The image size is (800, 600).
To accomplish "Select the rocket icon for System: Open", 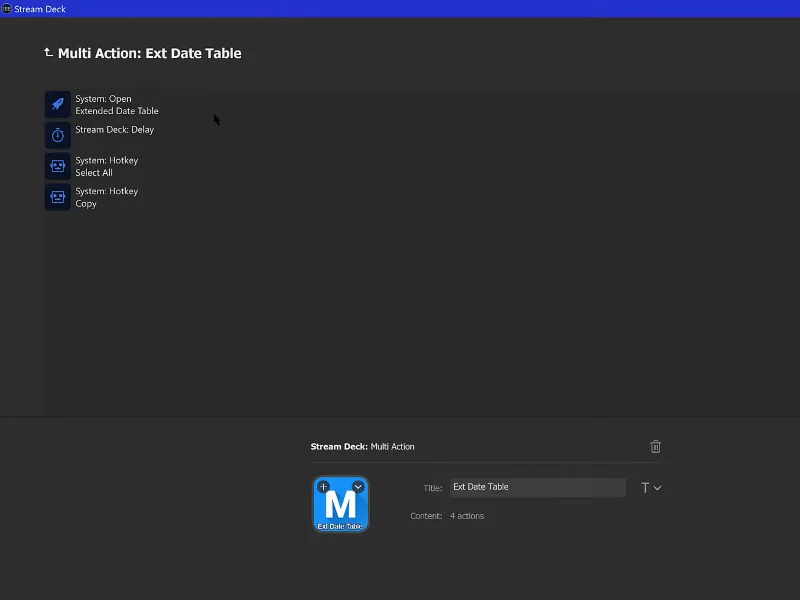I will (58, 104).
